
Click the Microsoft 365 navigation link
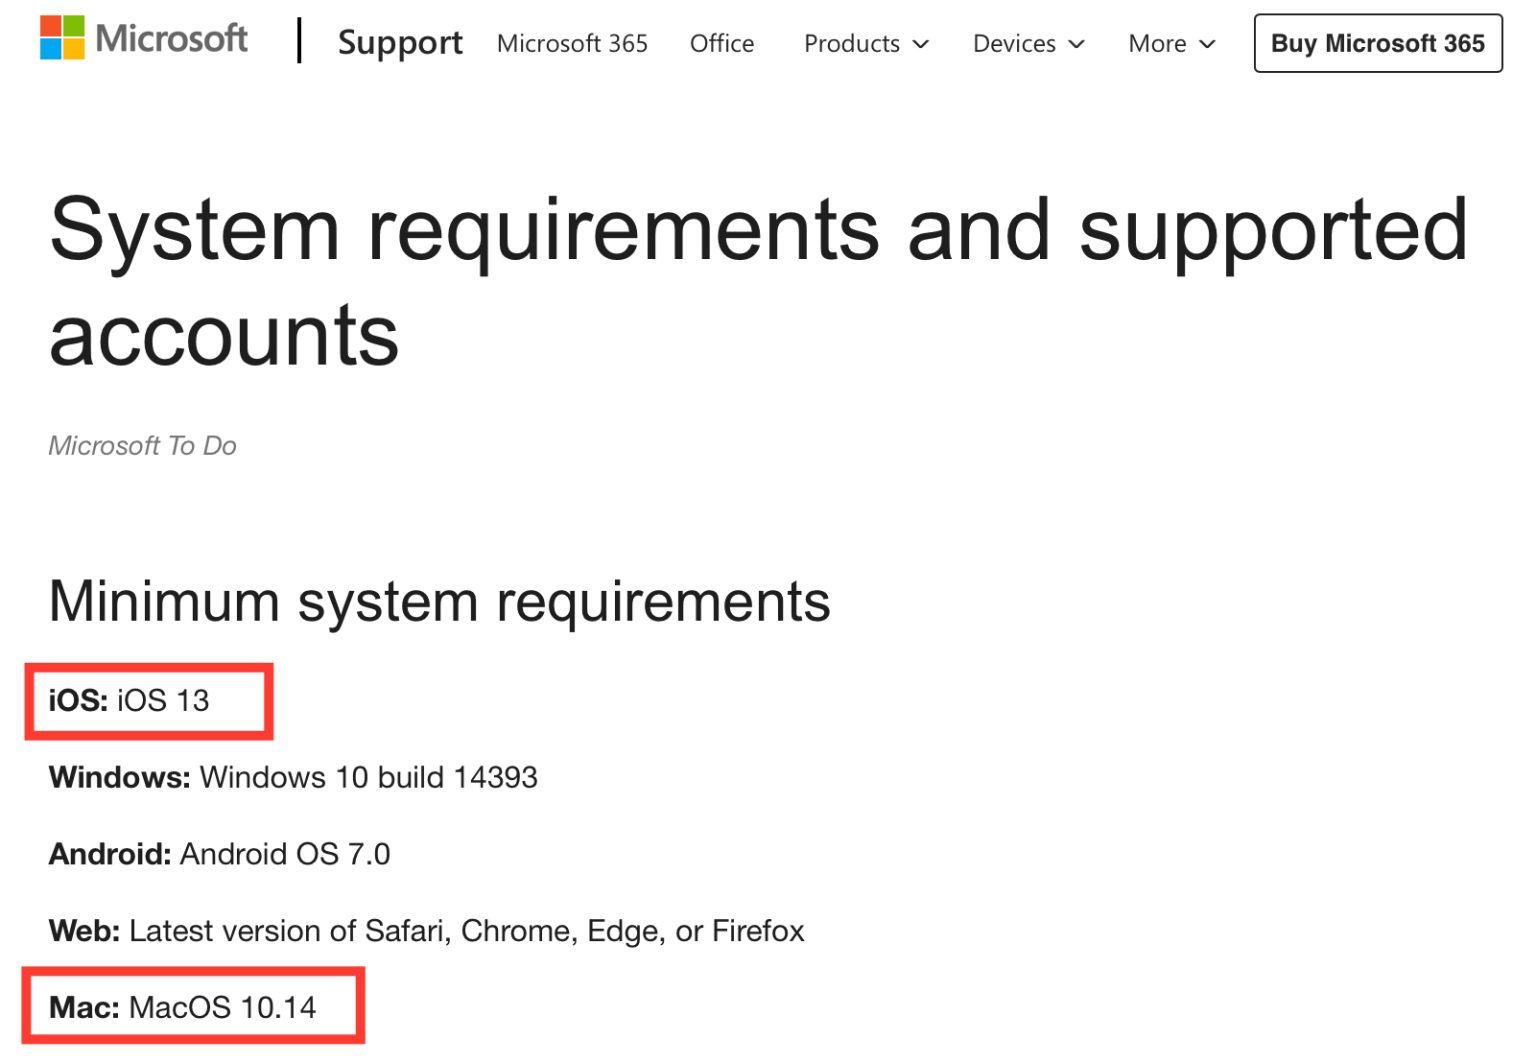[572, 45]
